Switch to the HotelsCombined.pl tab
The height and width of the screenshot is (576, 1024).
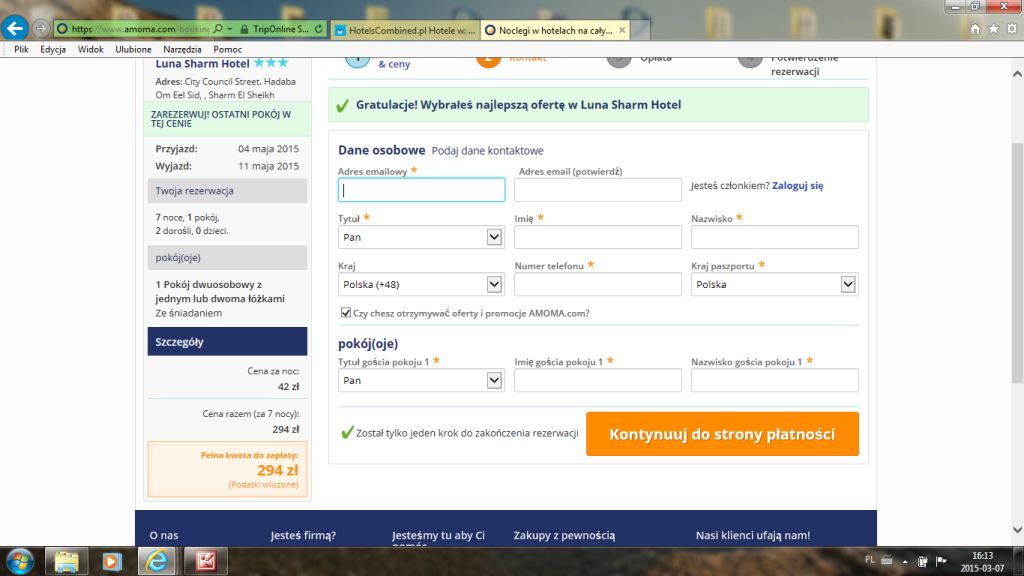pyautogui.click(x=405, y=30)
